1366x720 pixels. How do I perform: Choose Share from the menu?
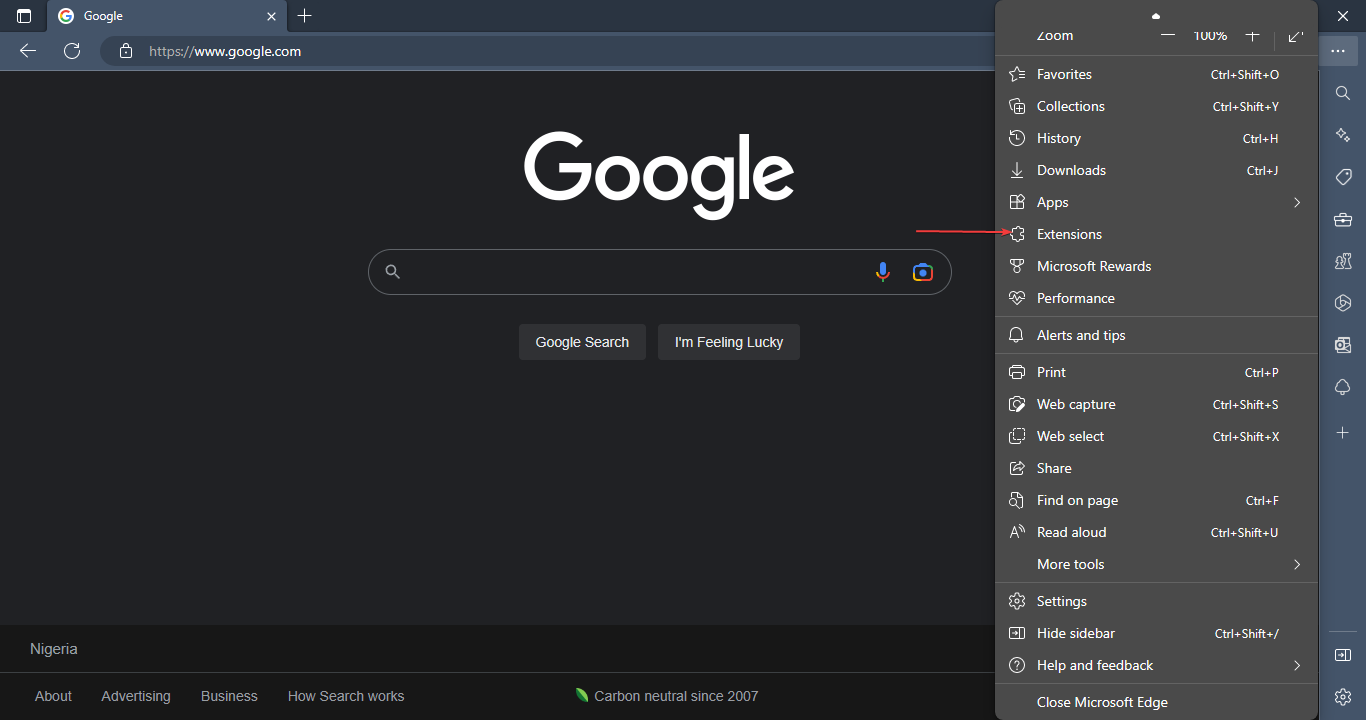point(1156,468)
